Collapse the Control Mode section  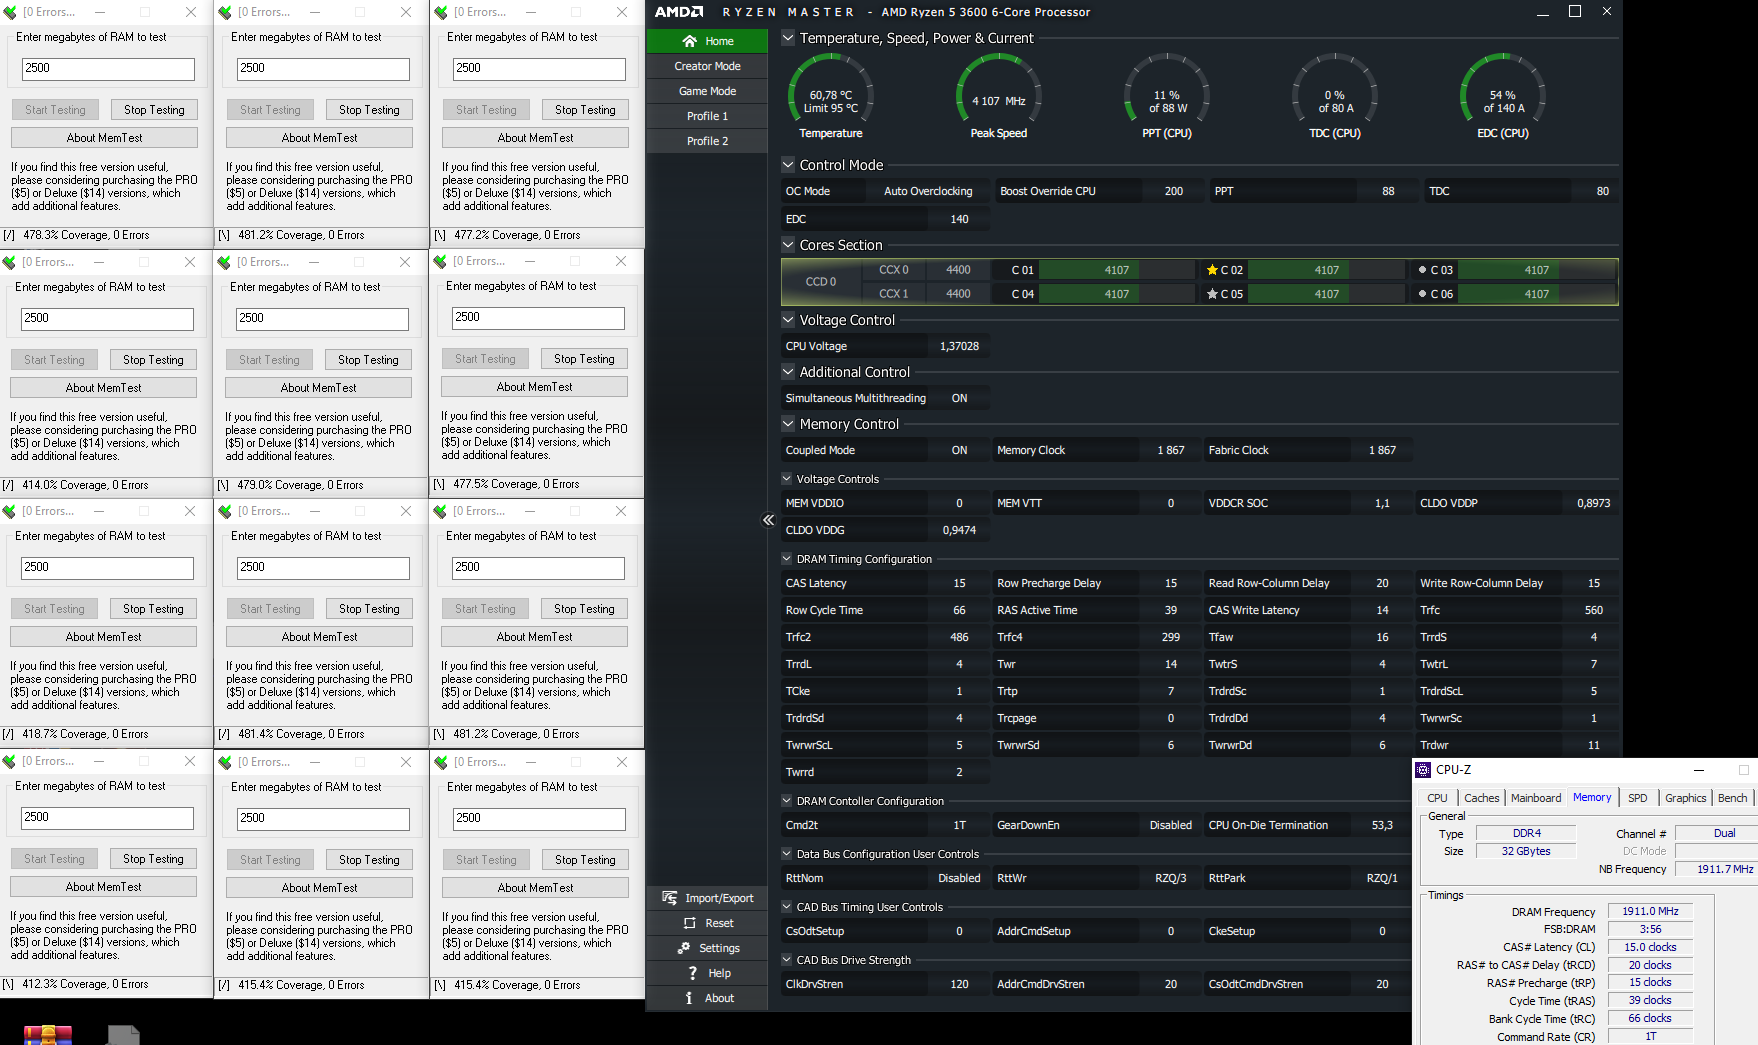click(788, 165)
